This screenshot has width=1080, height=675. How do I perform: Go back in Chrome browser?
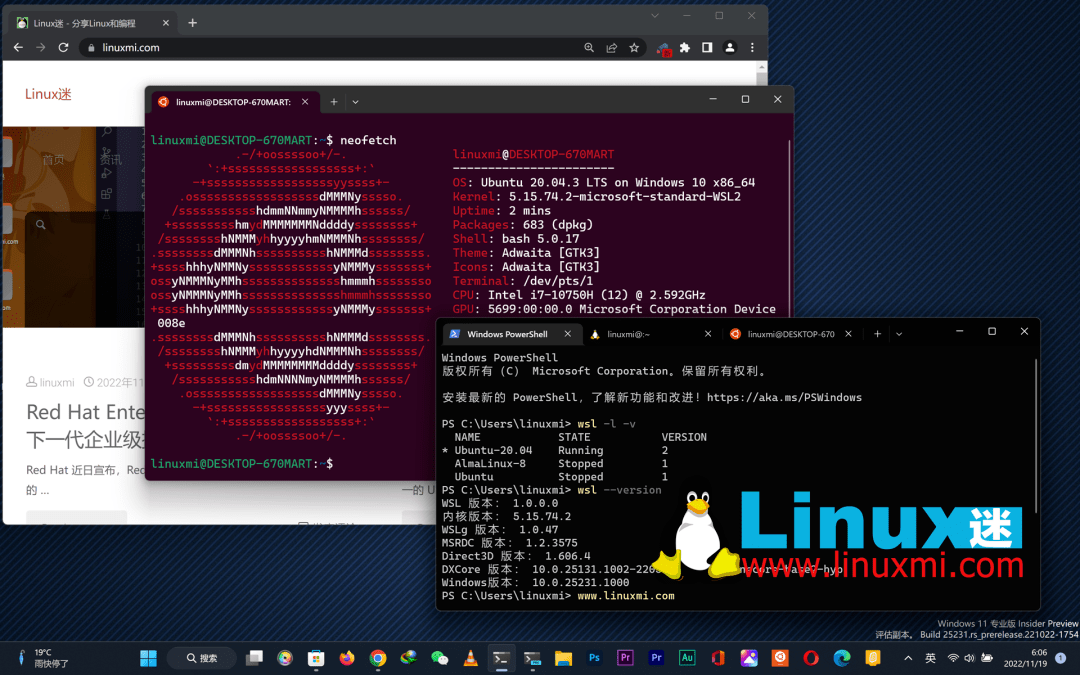[19, 48]
